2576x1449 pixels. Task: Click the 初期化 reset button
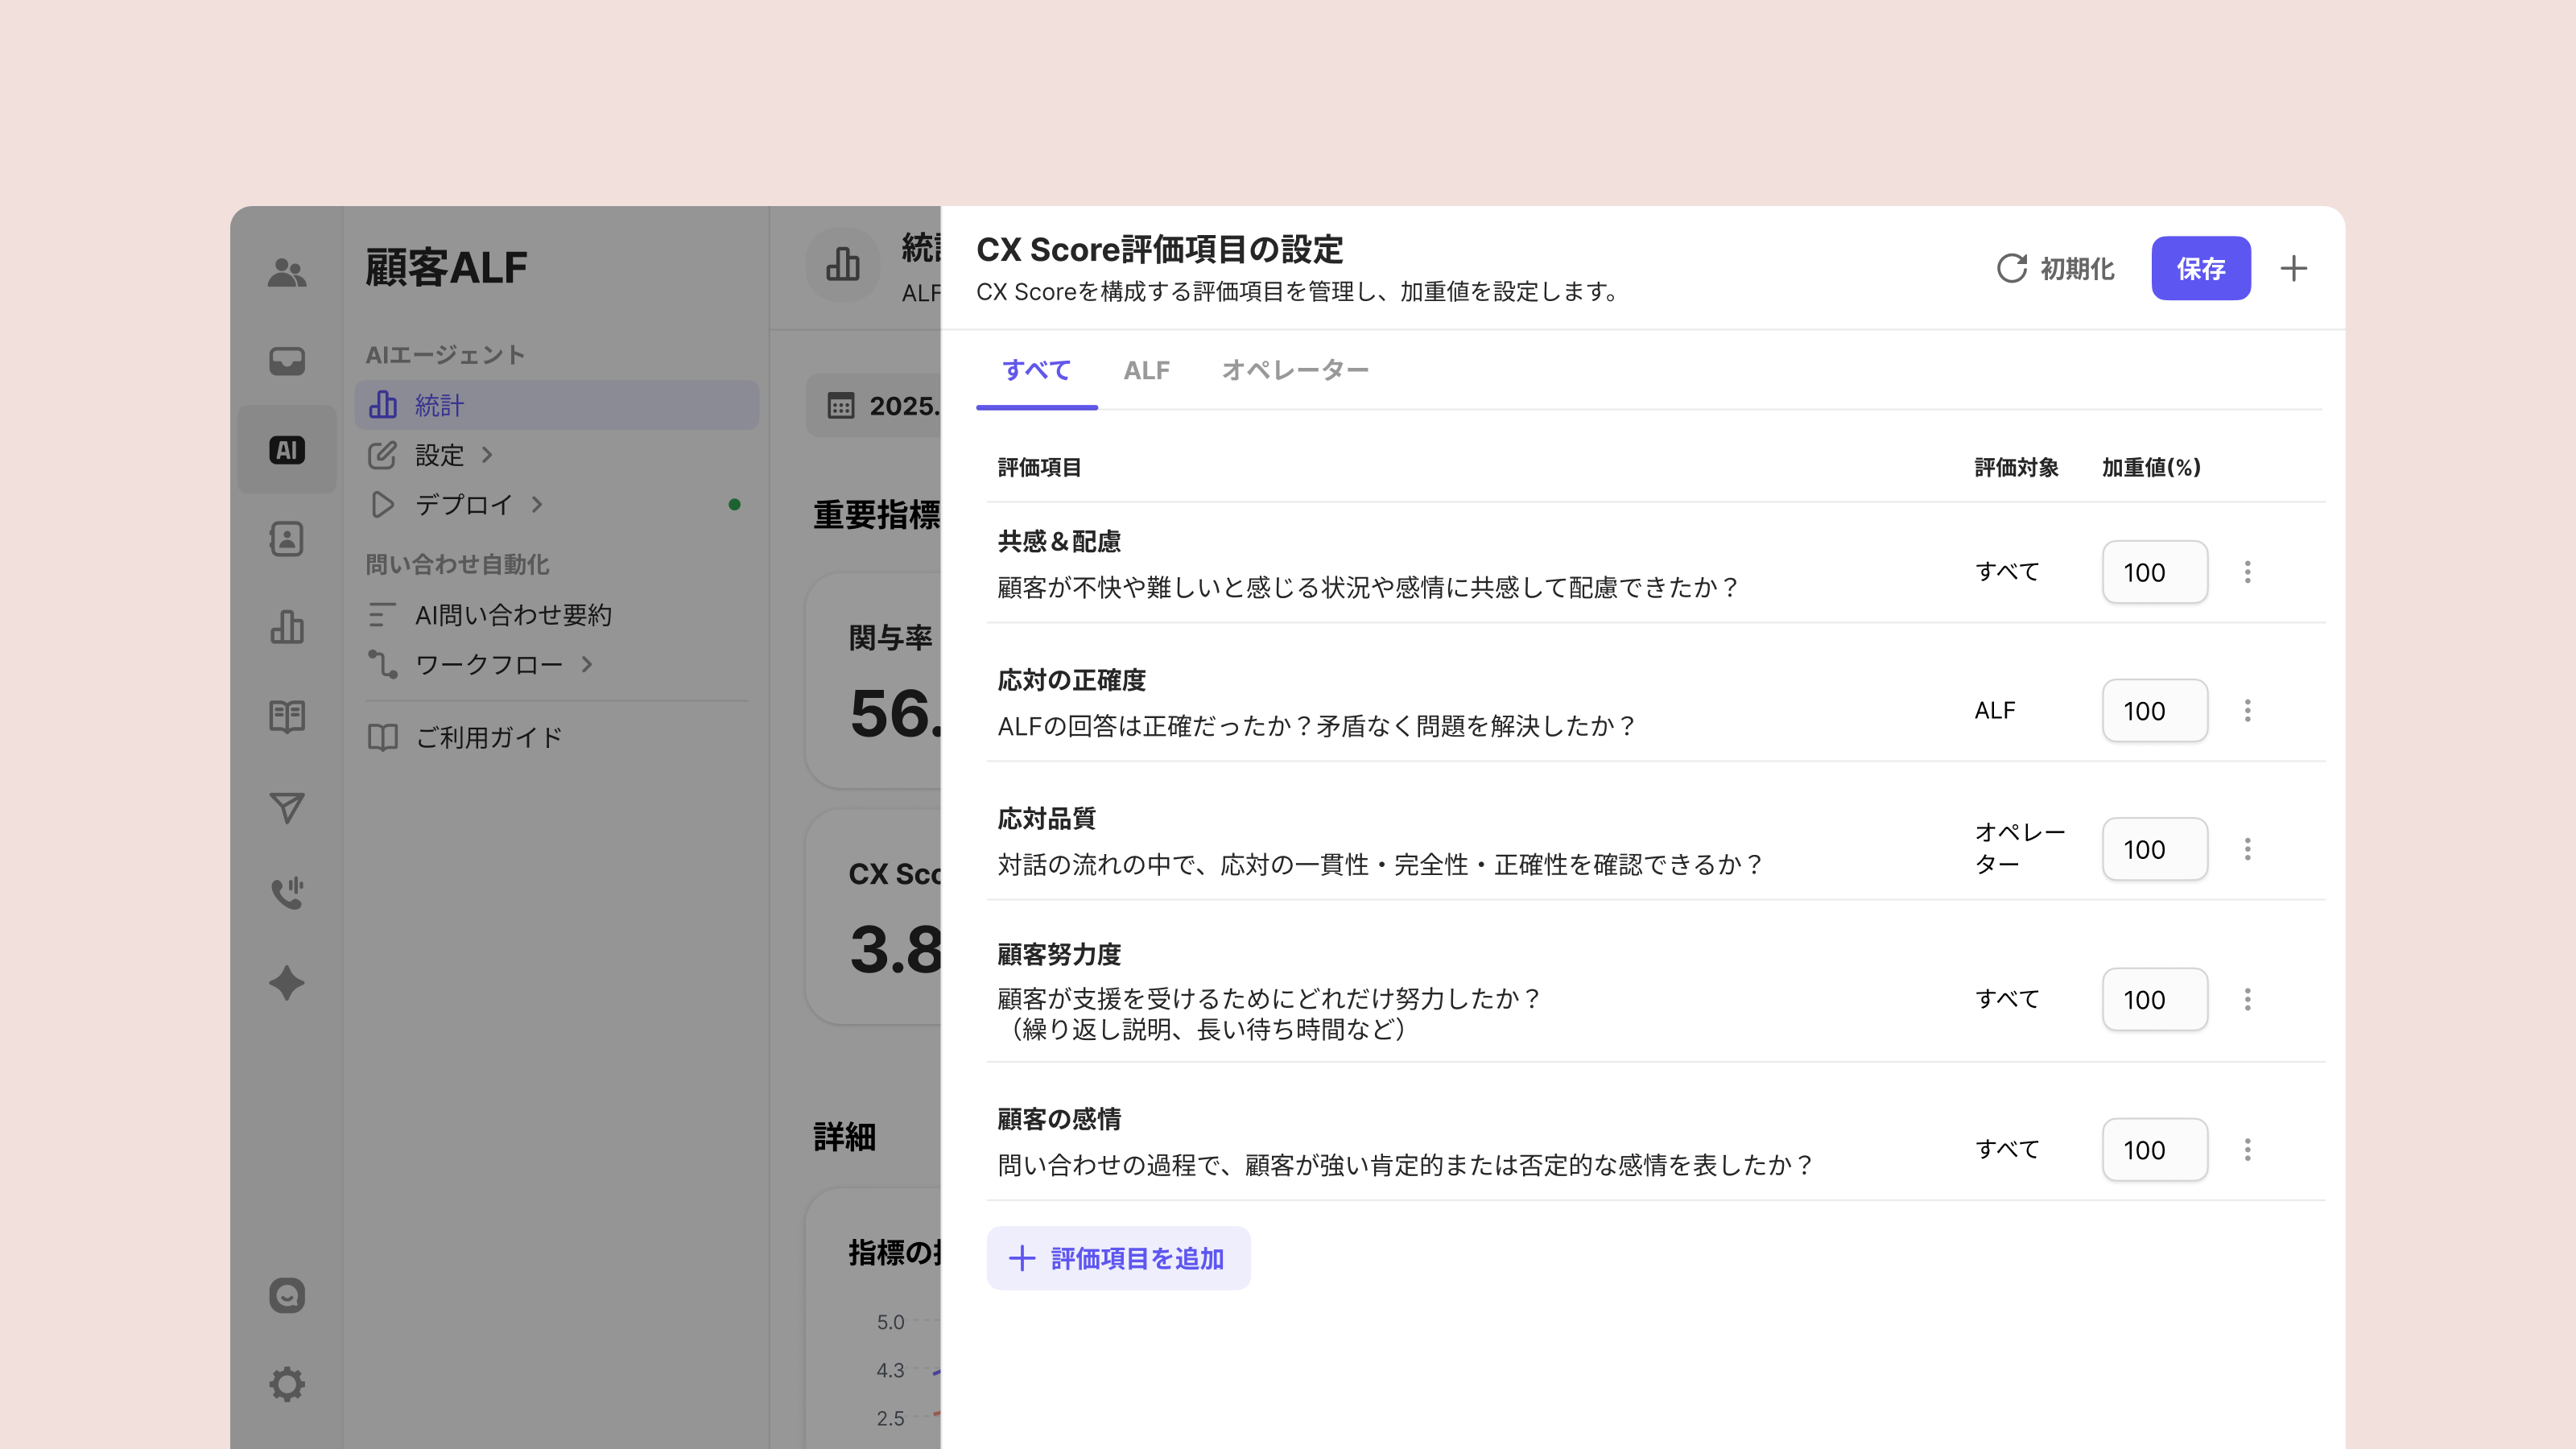(x=2055, y=268)
